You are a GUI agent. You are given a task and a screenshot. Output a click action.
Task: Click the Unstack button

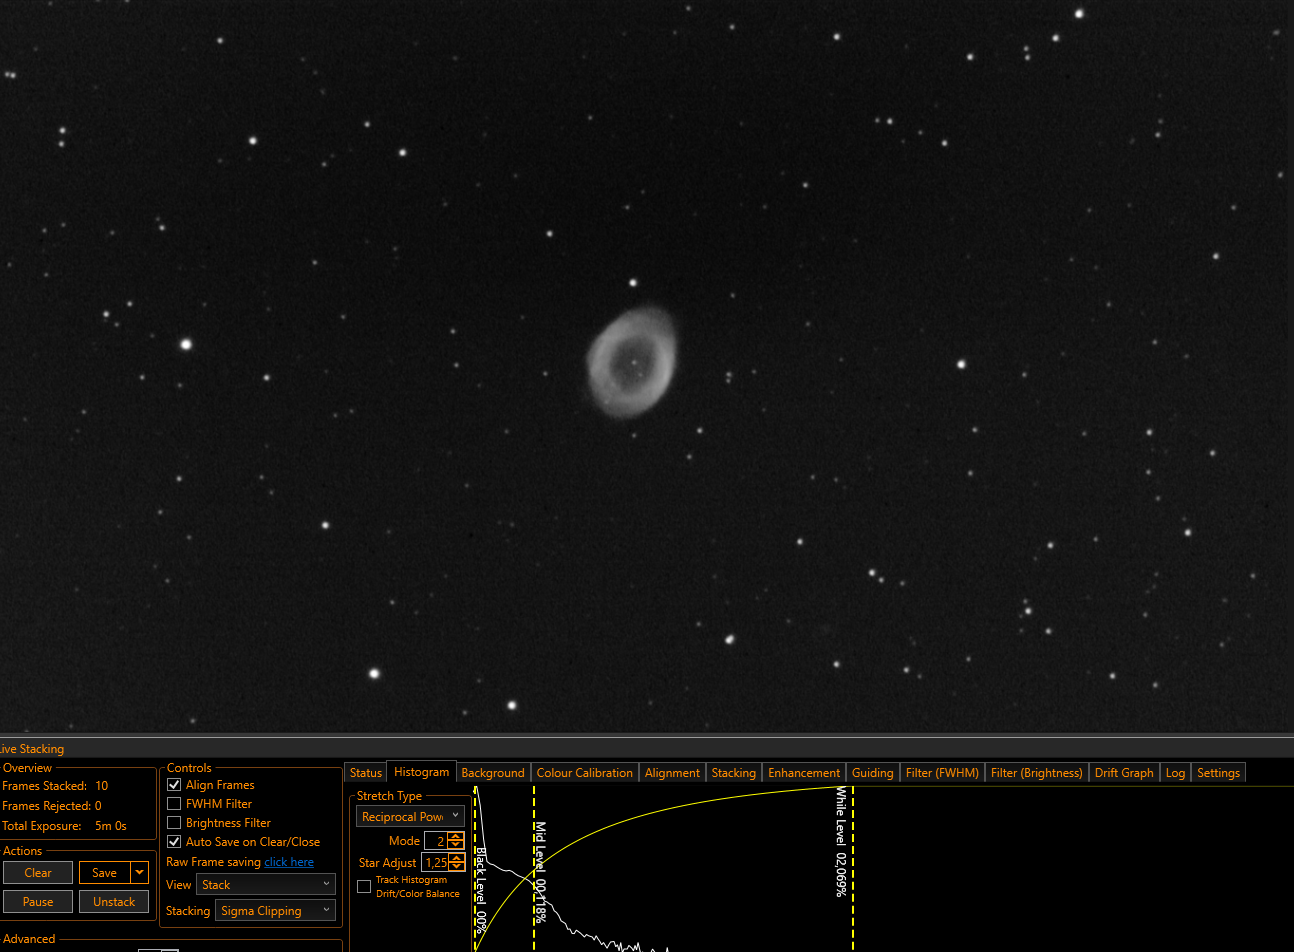click(114, 902)
